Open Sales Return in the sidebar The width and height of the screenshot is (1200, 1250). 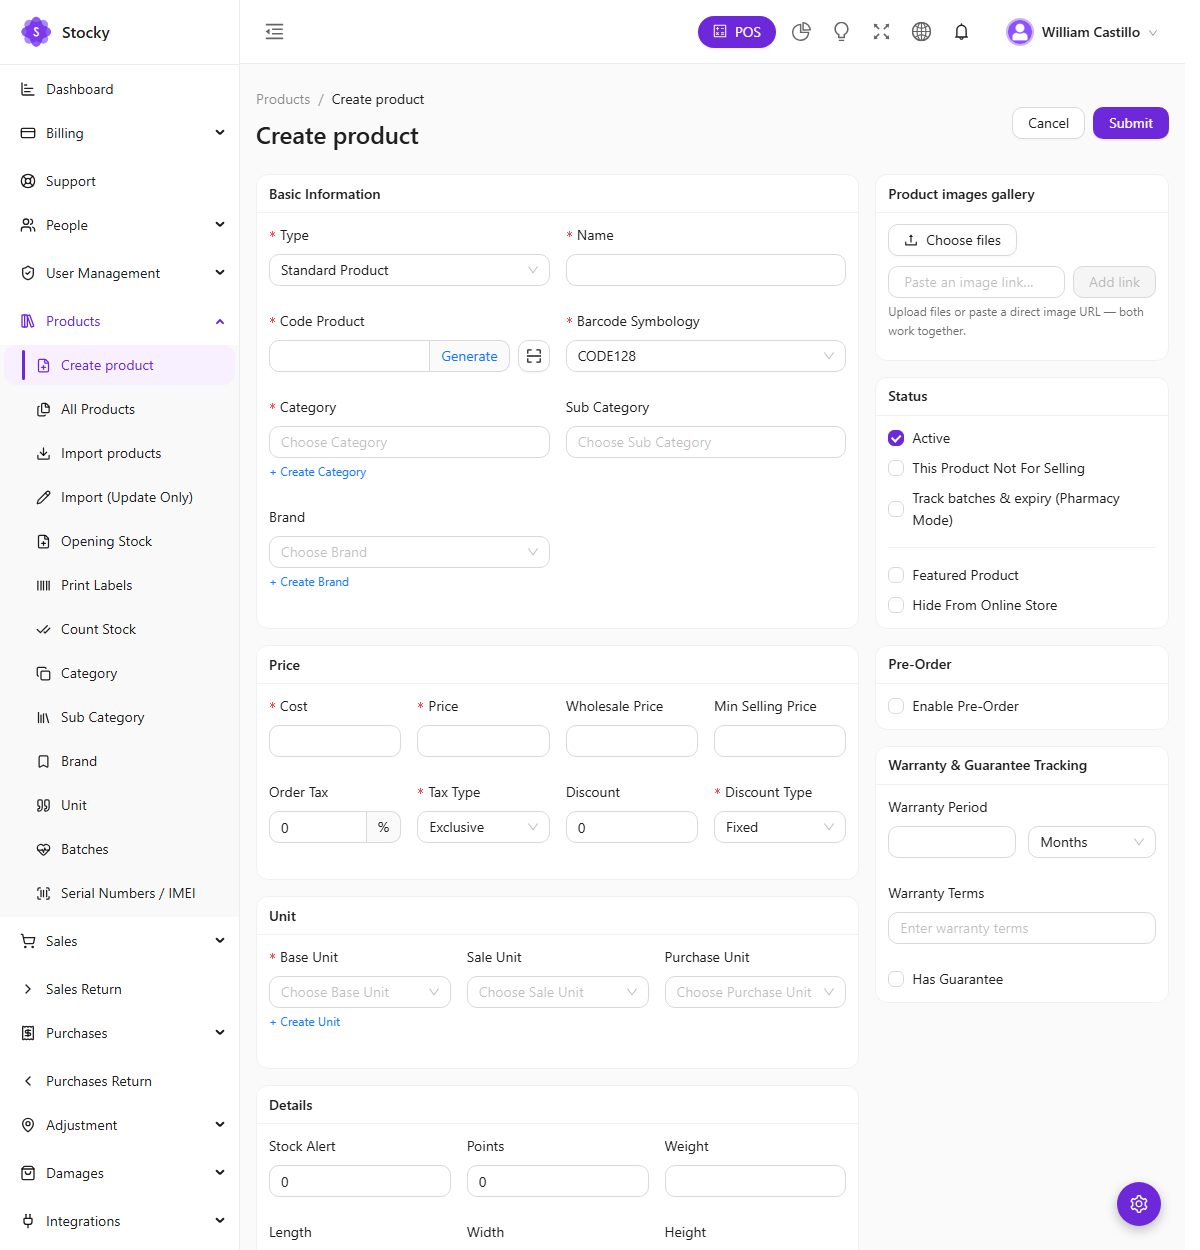point(120,989)
